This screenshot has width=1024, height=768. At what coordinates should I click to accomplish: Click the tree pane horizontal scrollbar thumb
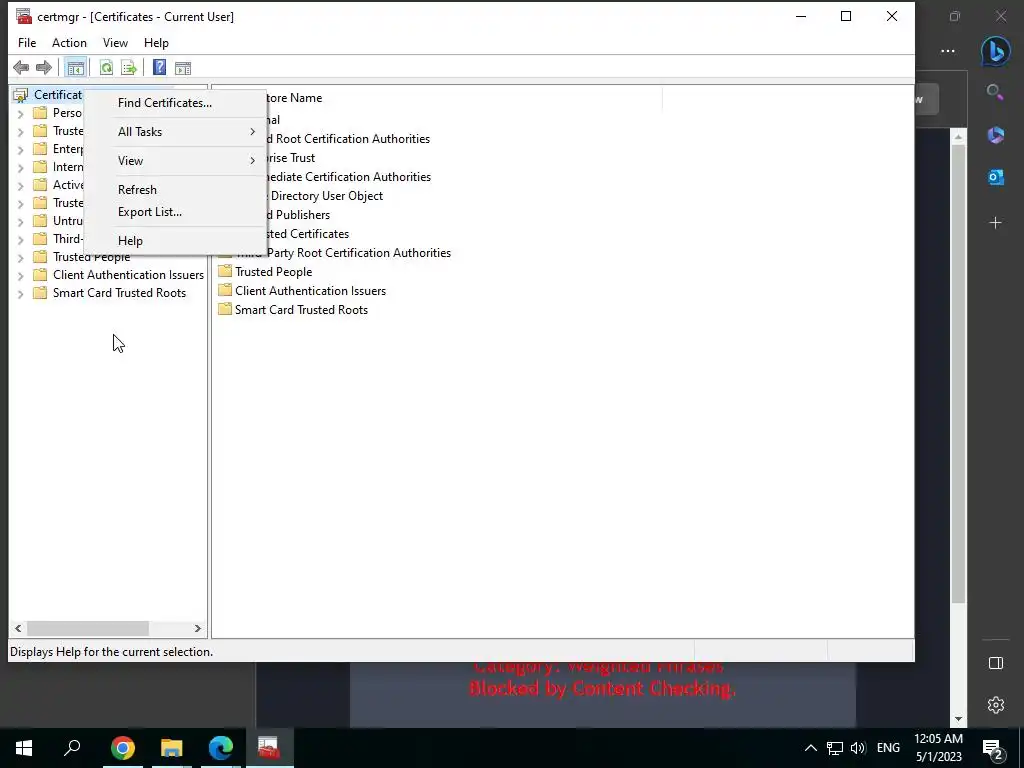(x=88, y=628)
